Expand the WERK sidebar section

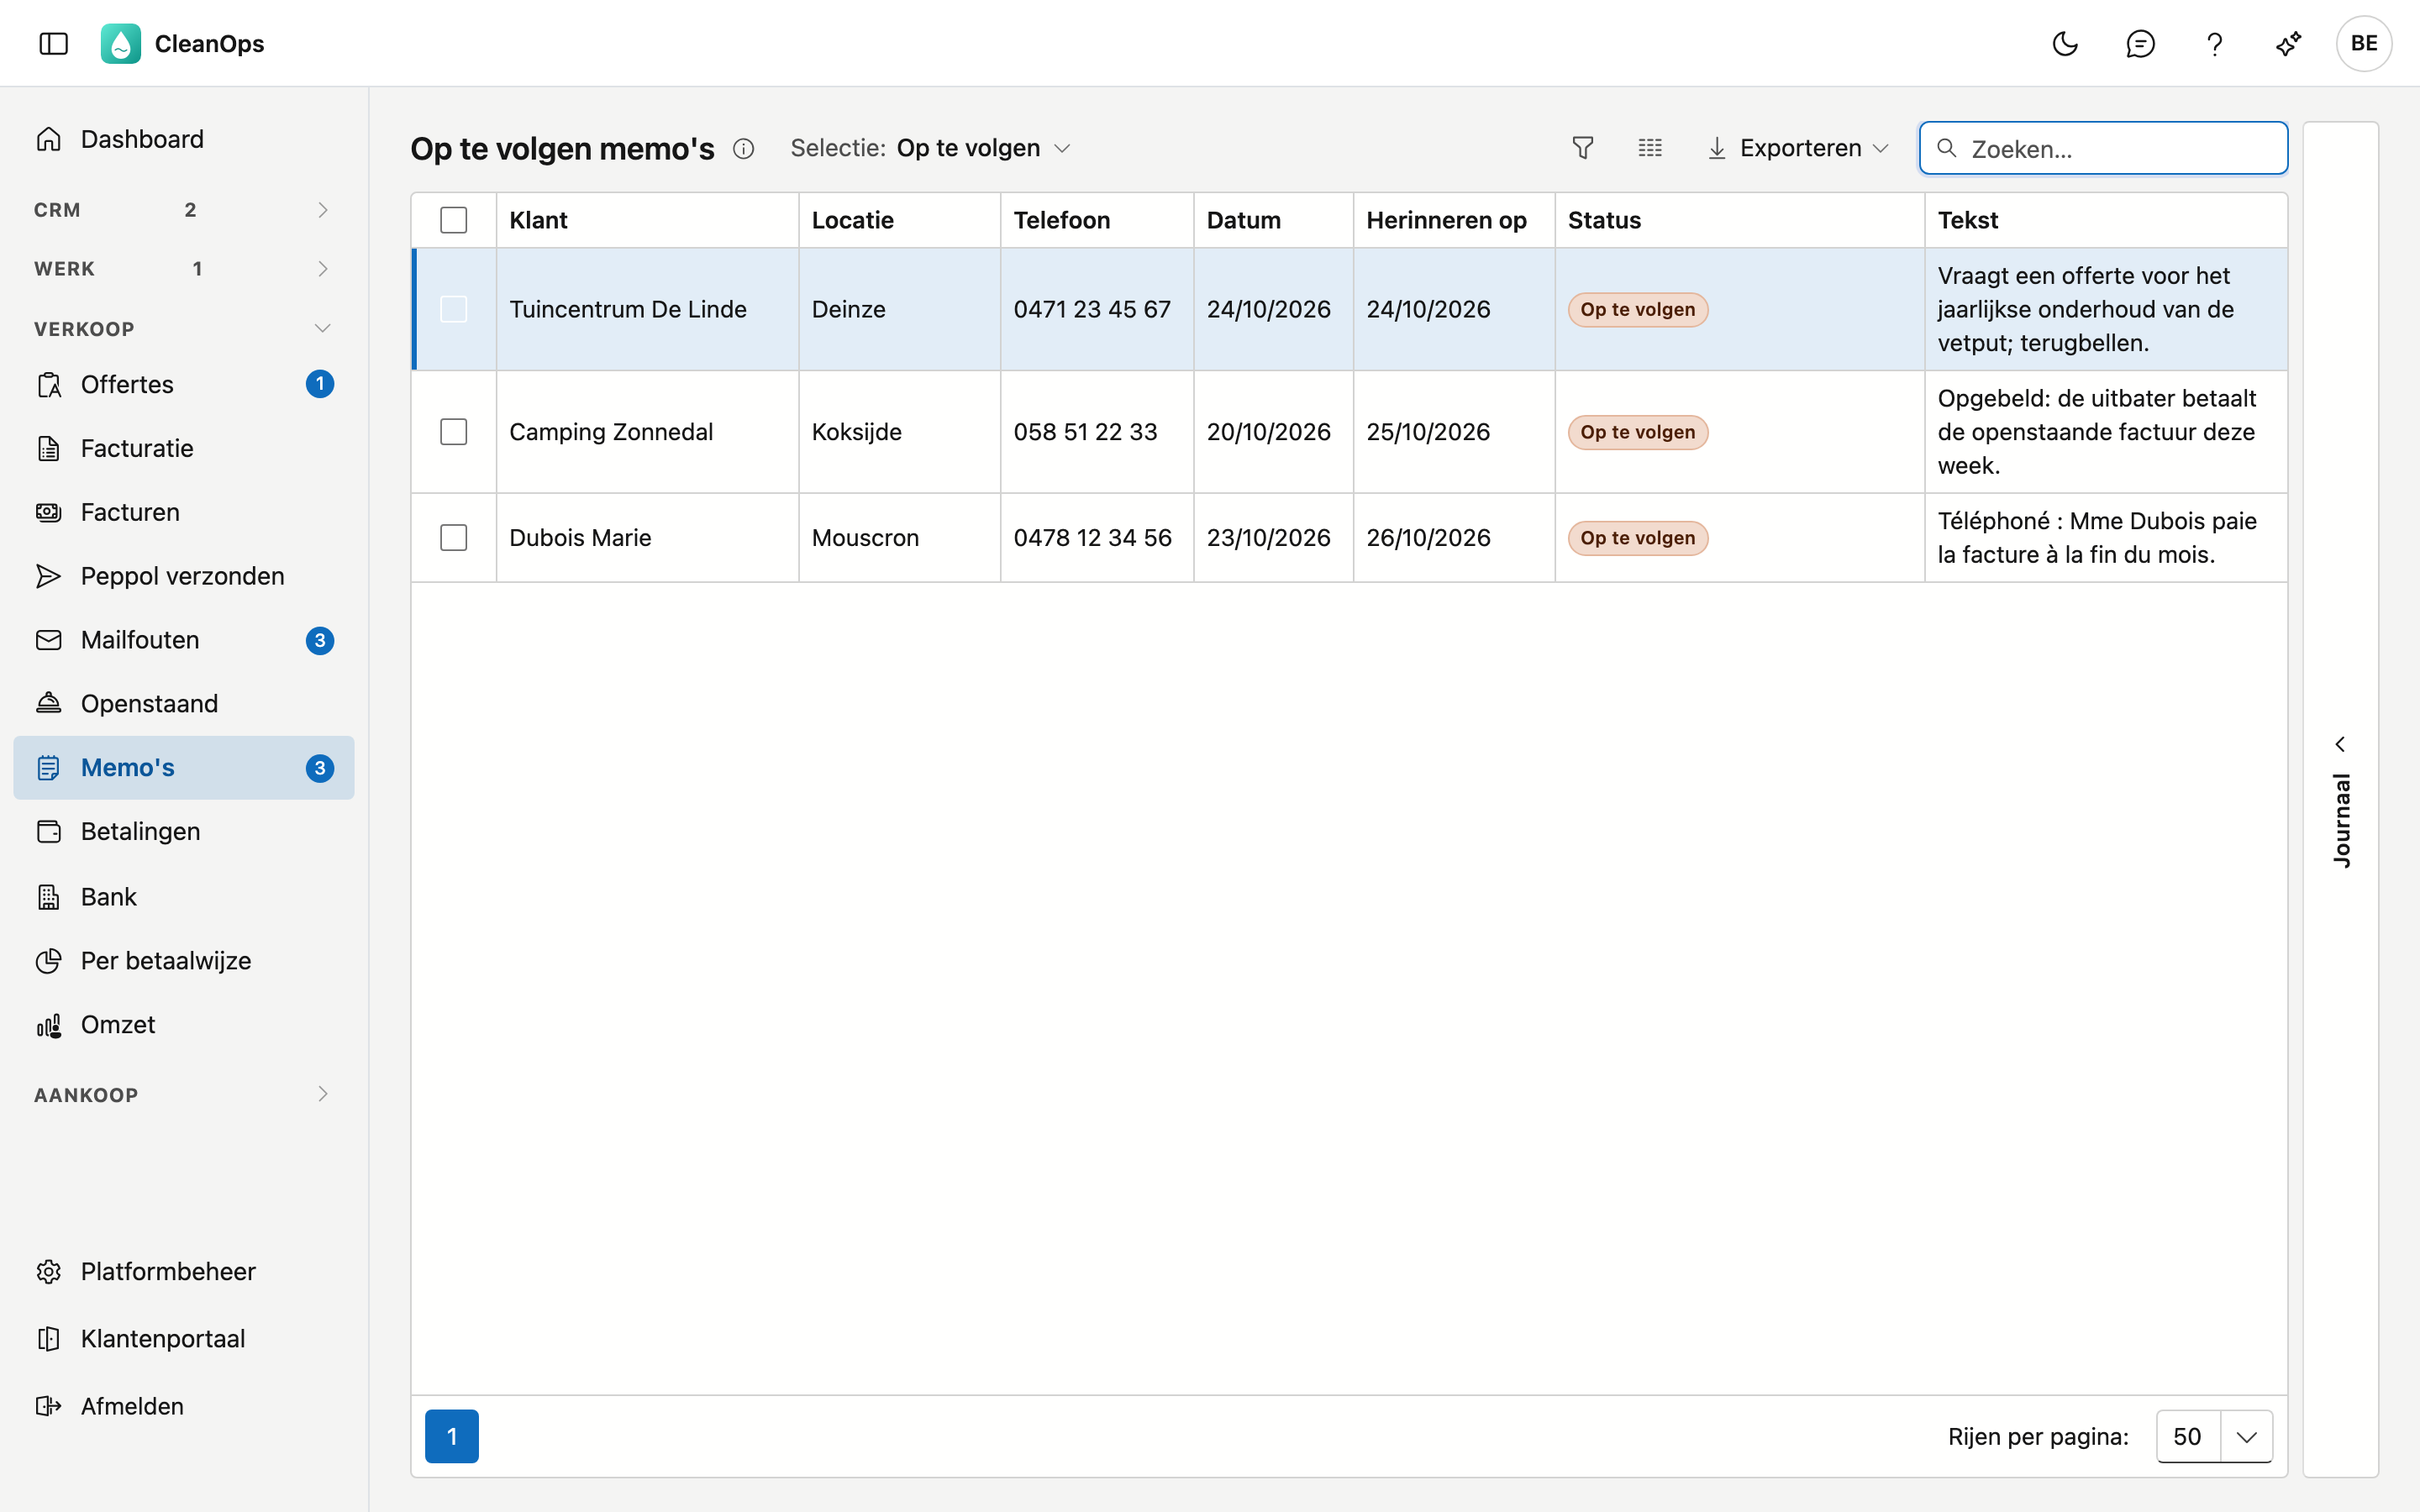(x=184, y=268)
